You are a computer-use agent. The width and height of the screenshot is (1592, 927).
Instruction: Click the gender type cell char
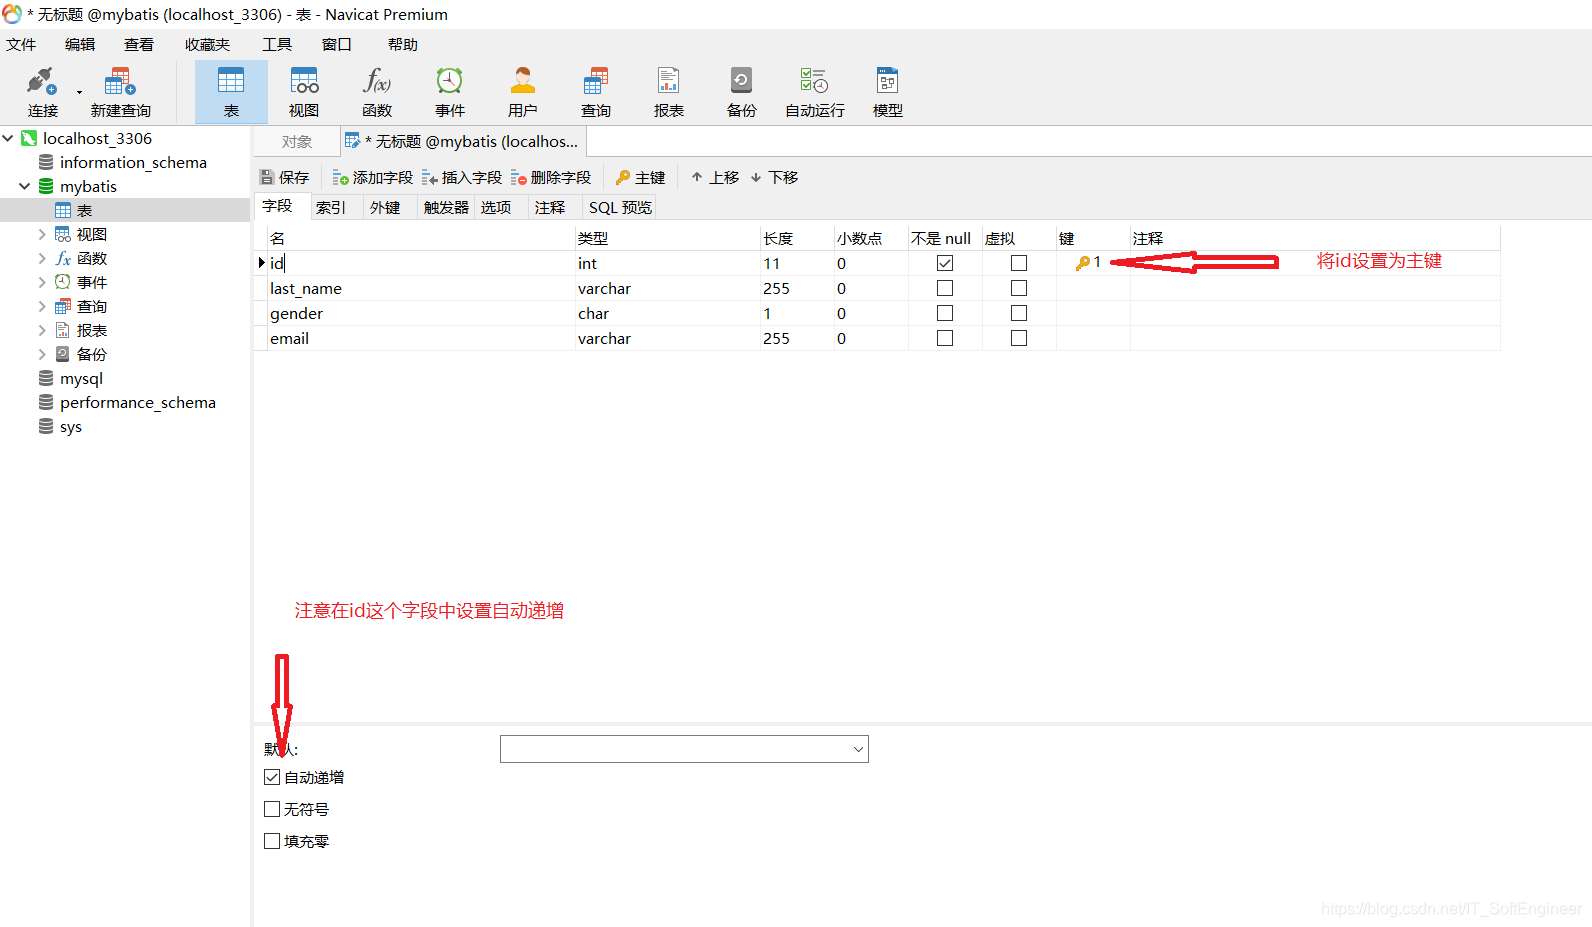[x=667, y=313]
